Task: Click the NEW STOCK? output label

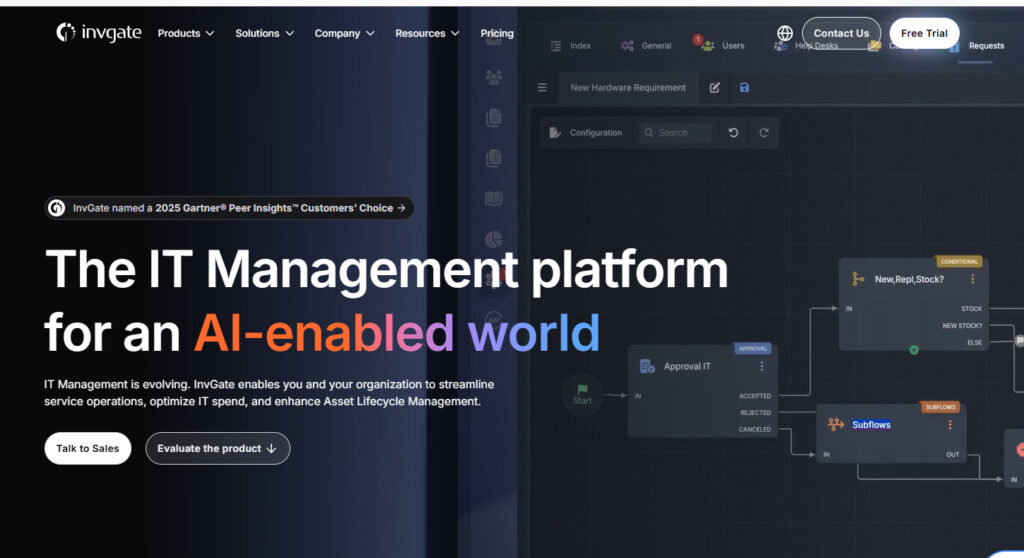Action: click(962, 325)
